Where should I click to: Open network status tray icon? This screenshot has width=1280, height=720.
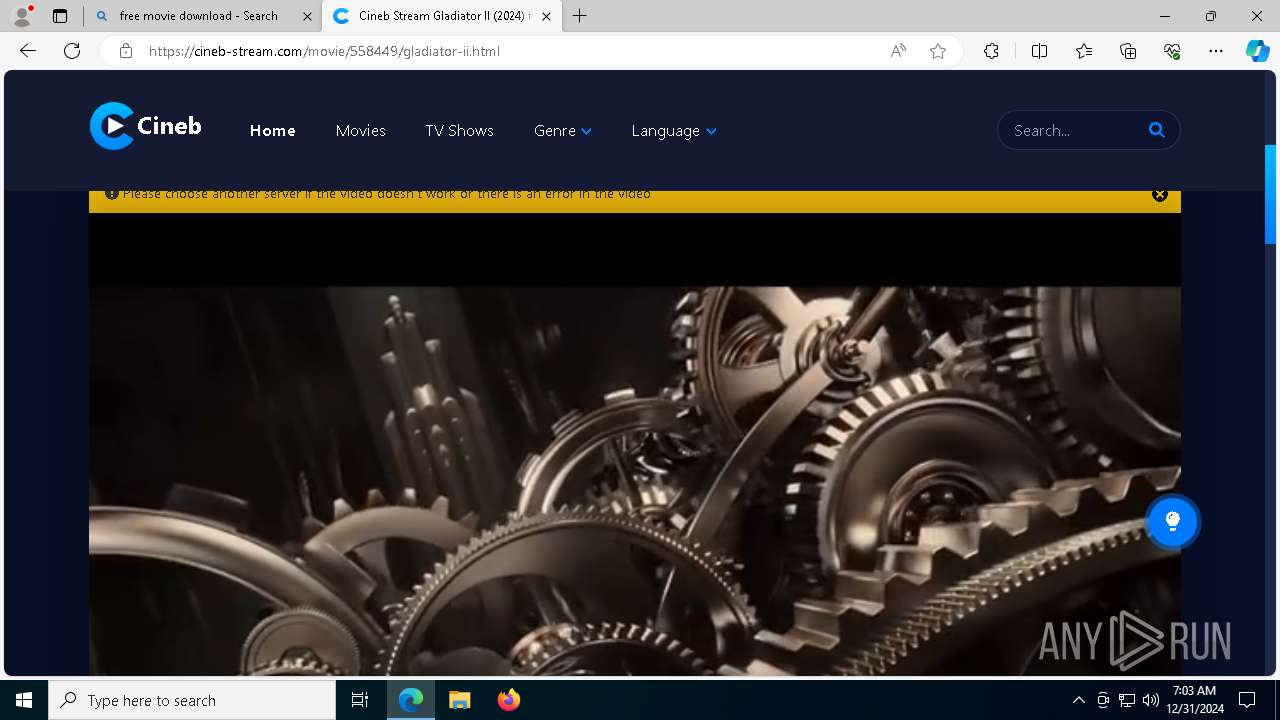(x=1127, y=700)
